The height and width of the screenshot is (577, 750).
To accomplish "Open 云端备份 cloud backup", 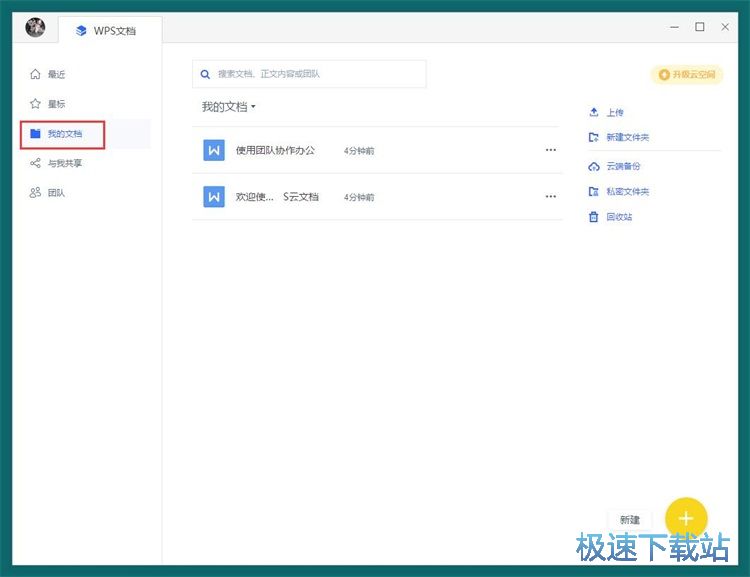I will [x=623, y=167].
